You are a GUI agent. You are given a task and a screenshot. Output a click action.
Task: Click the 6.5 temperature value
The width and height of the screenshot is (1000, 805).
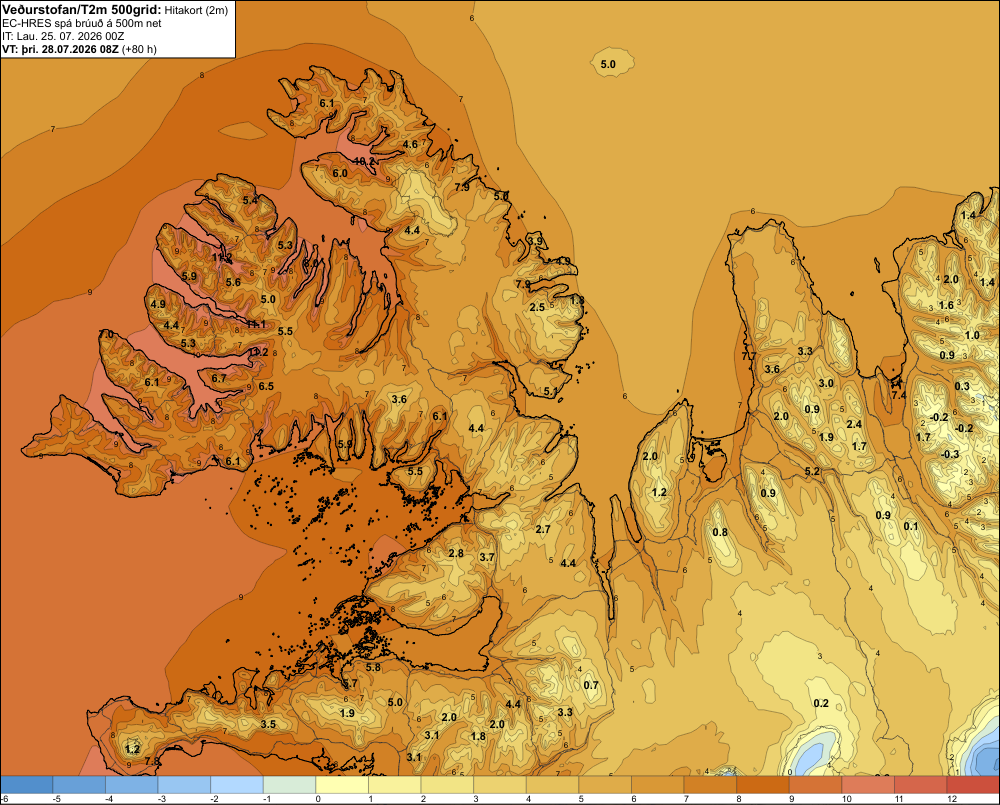click(266, 386)
